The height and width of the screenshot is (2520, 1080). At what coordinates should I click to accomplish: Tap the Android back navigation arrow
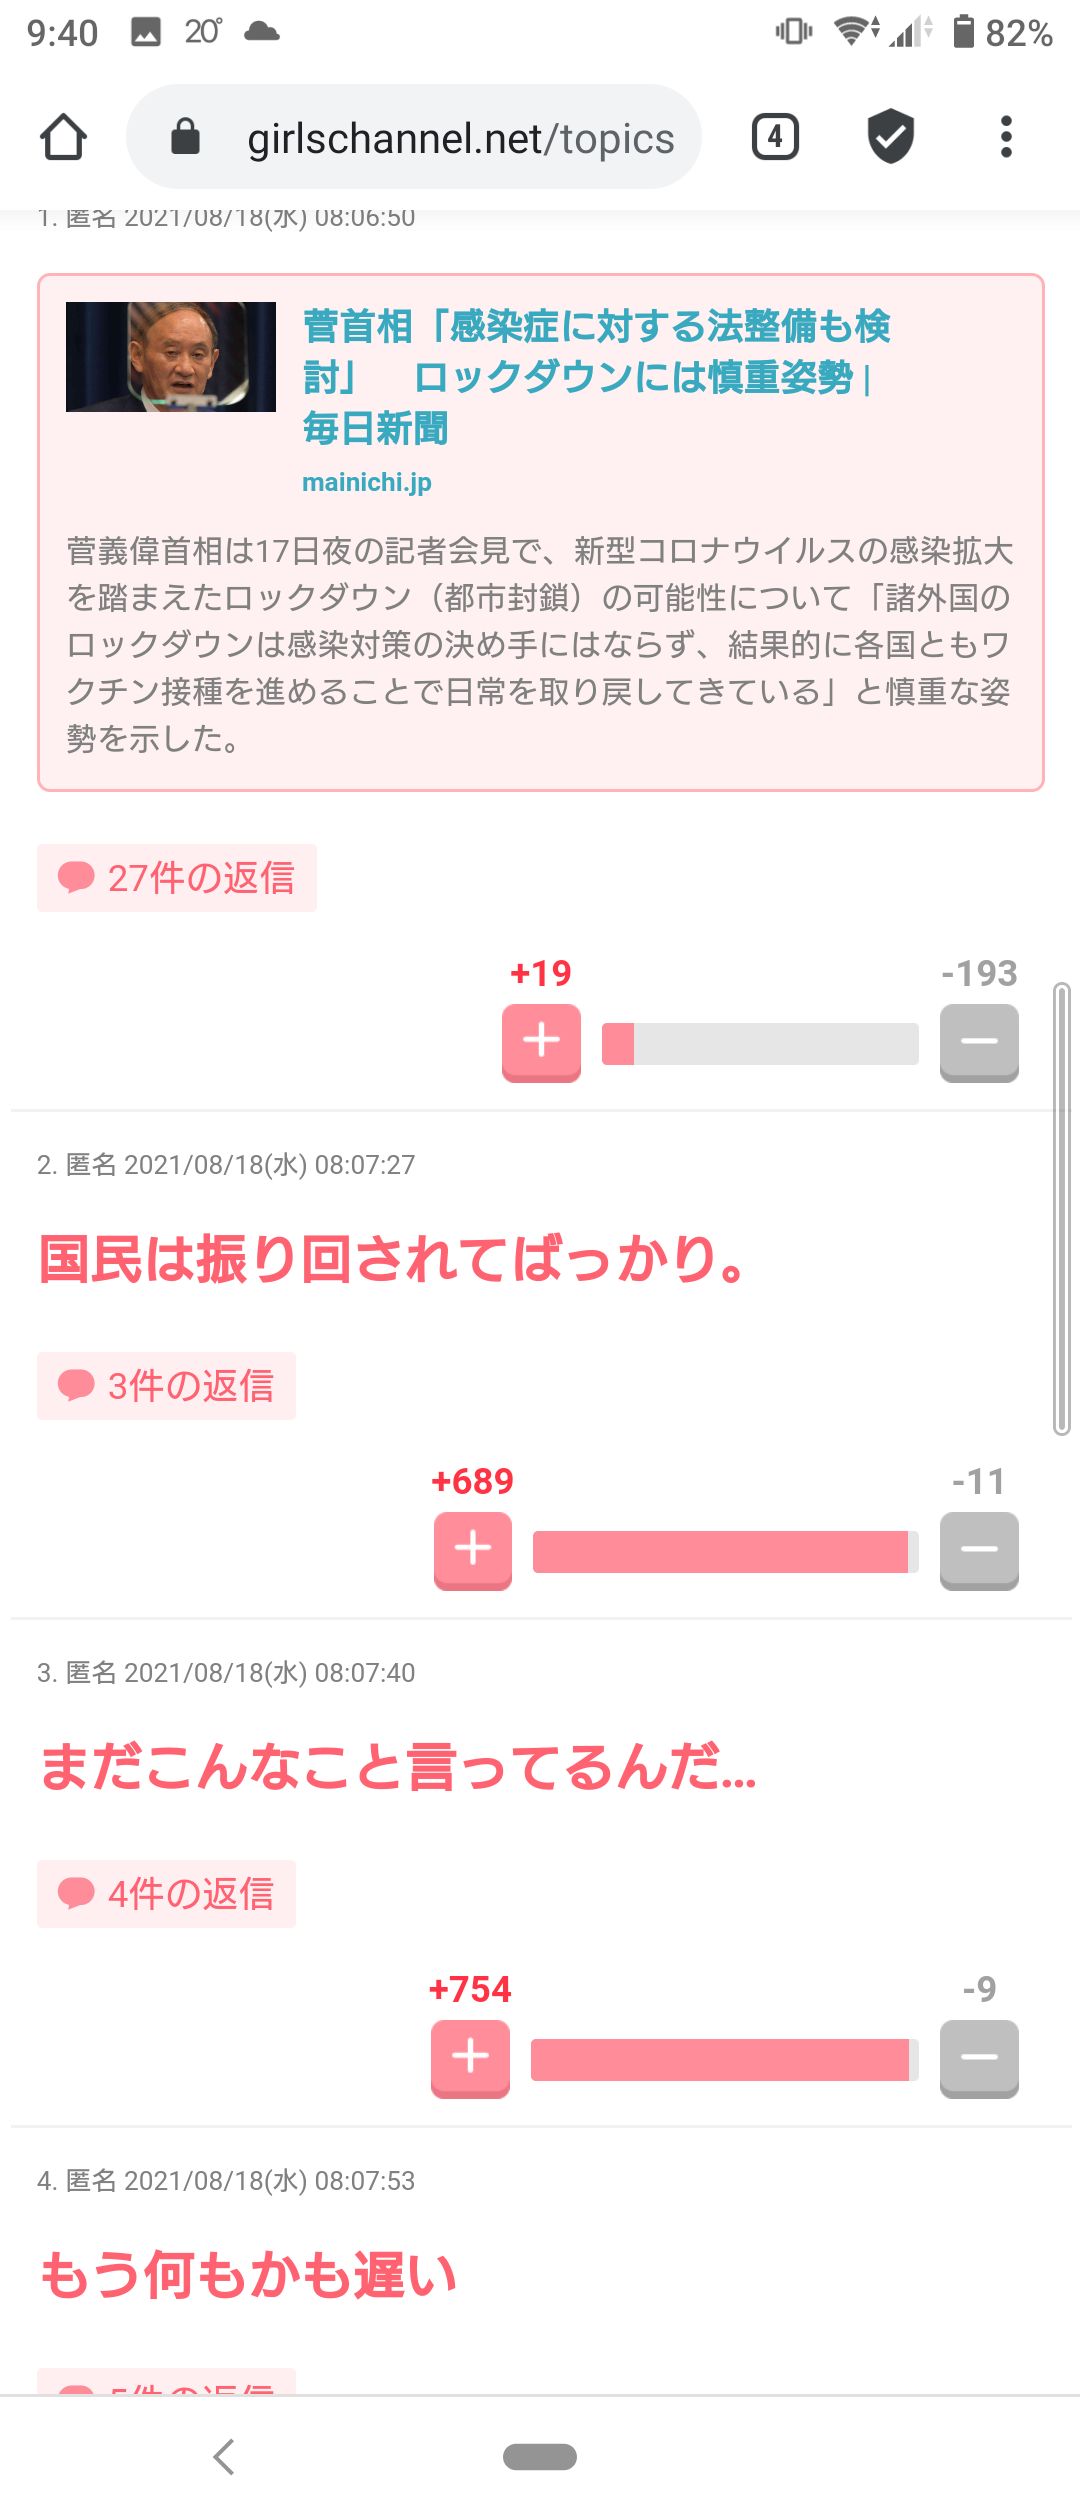coord(224,2456)
